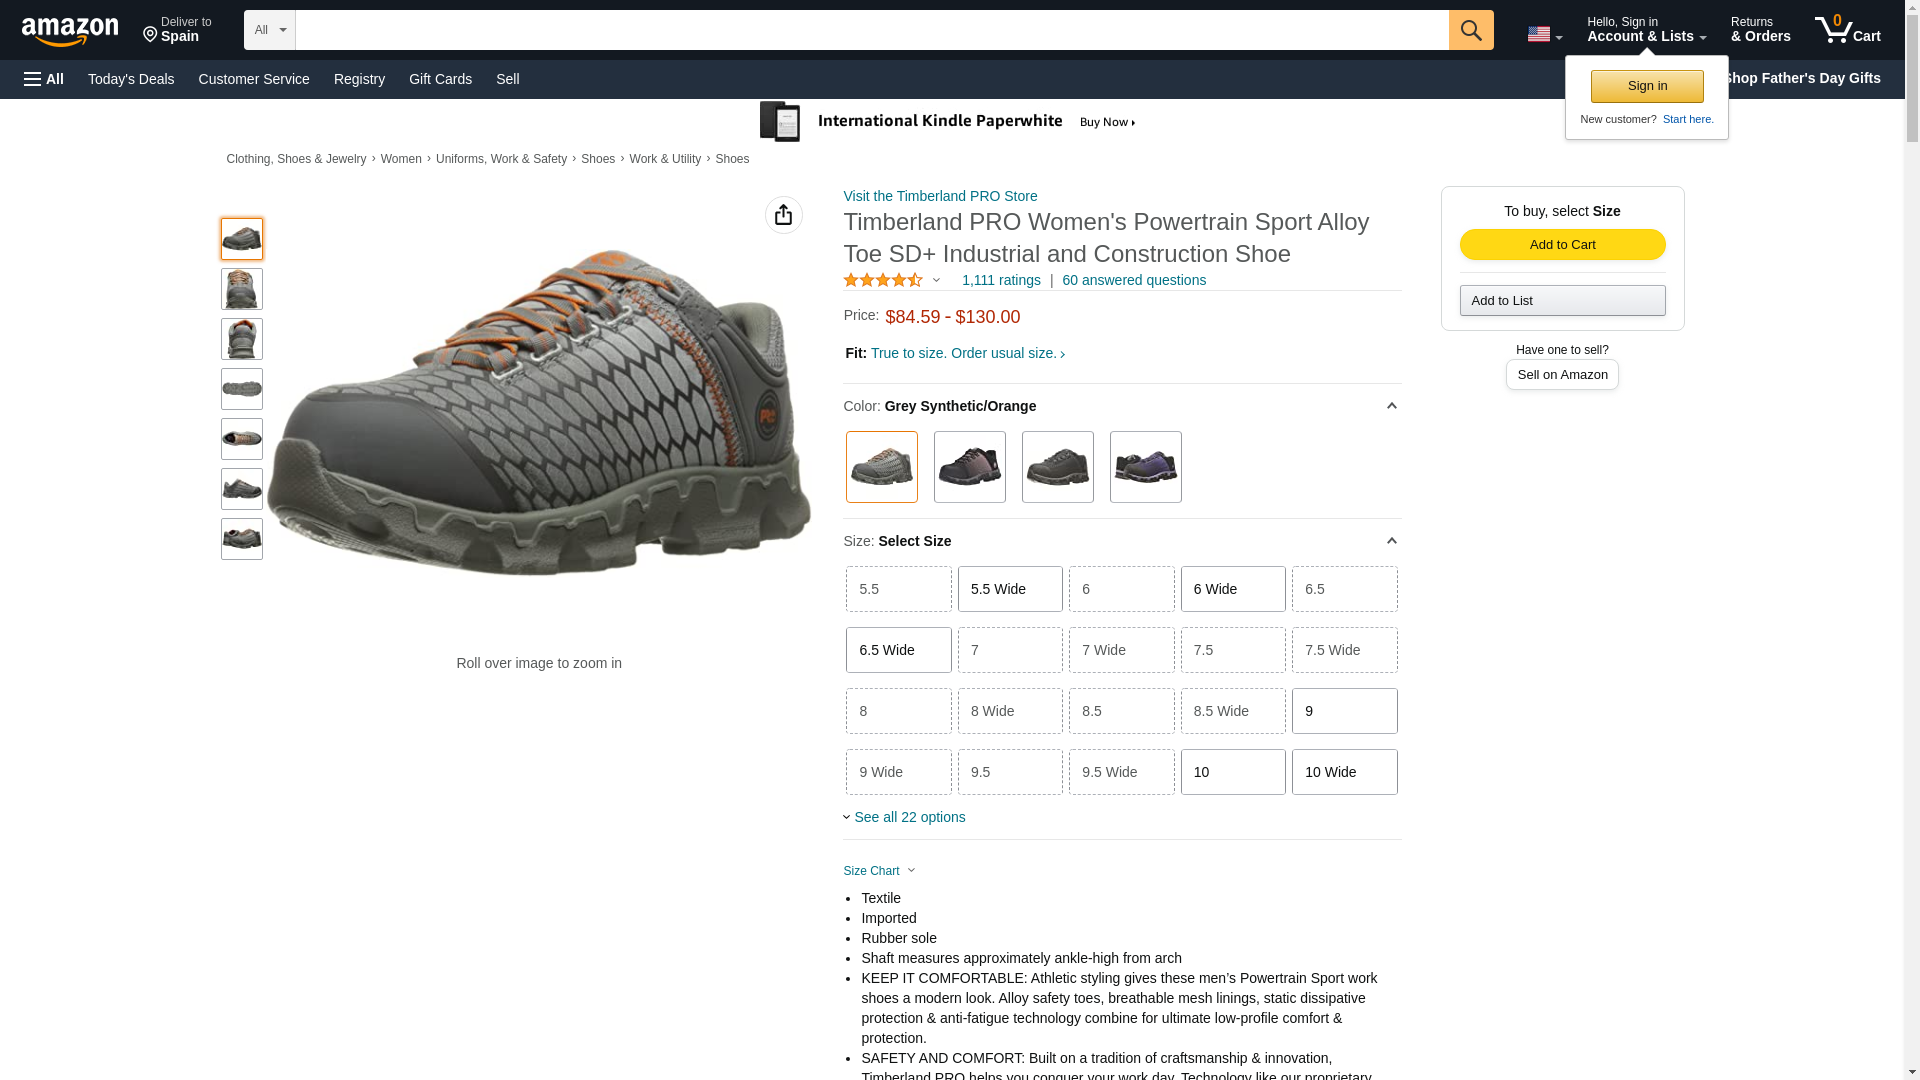Viewport: 1920px width, 1080px height.
Task: Click the magnifying glass search button
Action: coord(1470,30)
